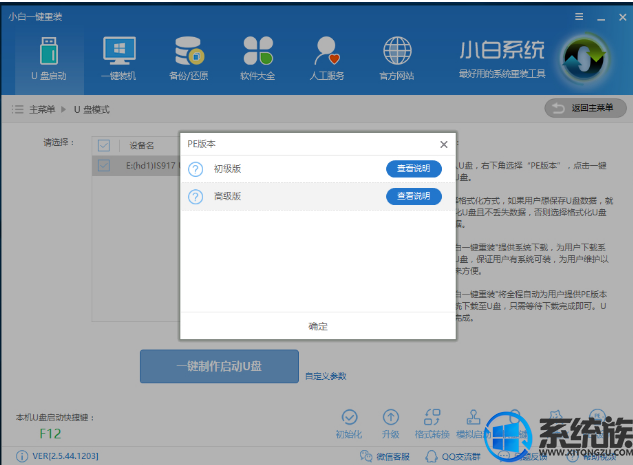Click the 返回主菜单 button
The height and width of the screenshot is (465, 633).
[585, 108]
